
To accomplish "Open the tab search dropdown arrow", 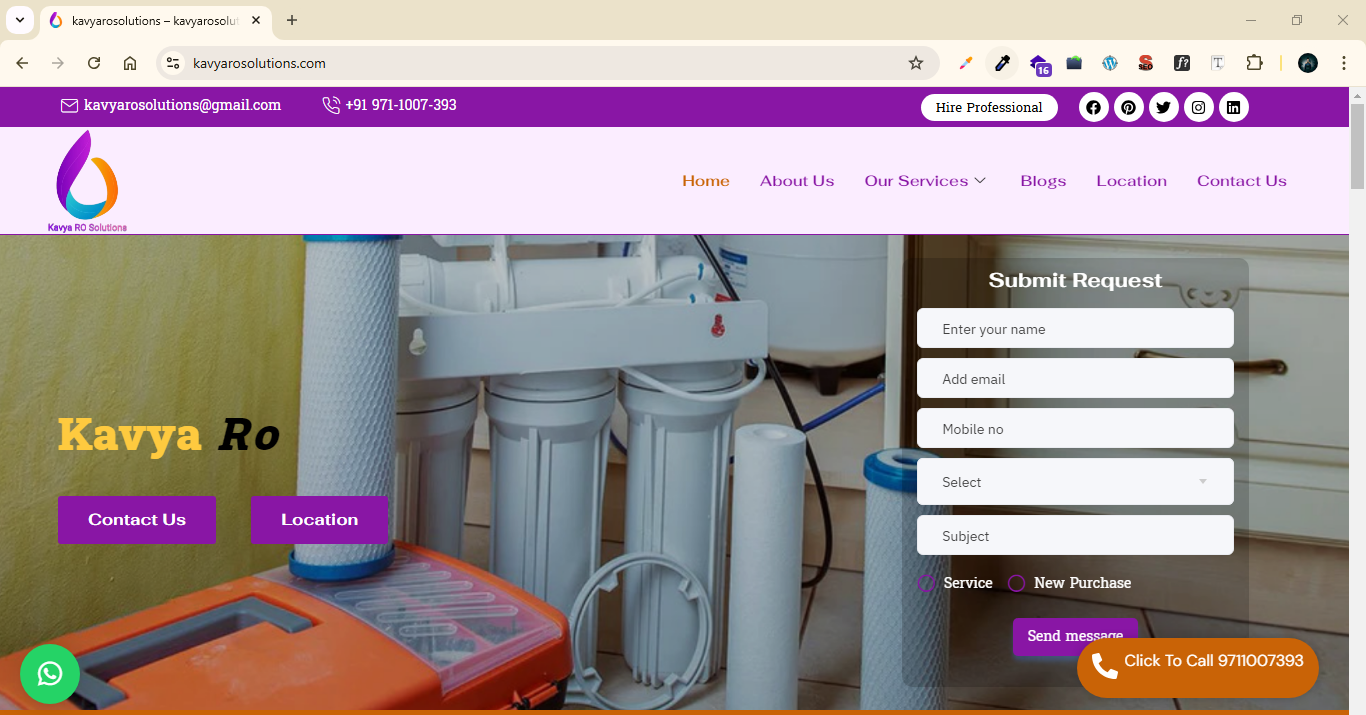I will pos(19,20).
